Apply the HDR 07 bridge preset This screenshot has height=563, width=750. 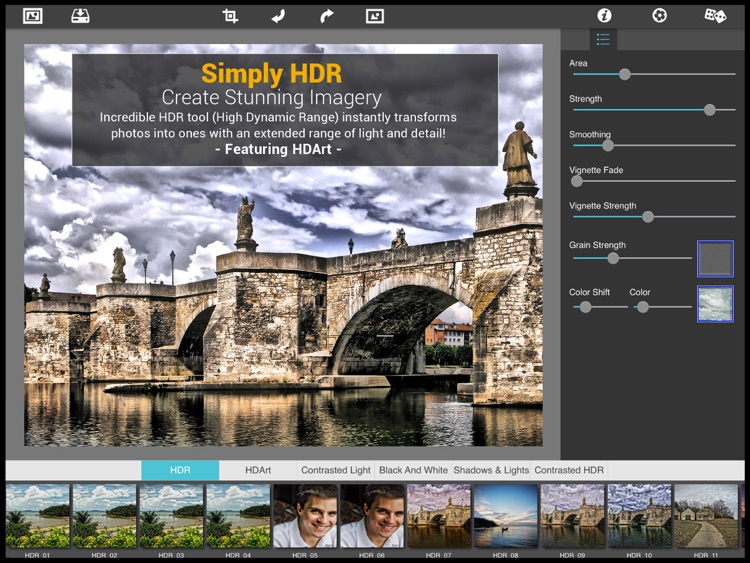[439, 516]
